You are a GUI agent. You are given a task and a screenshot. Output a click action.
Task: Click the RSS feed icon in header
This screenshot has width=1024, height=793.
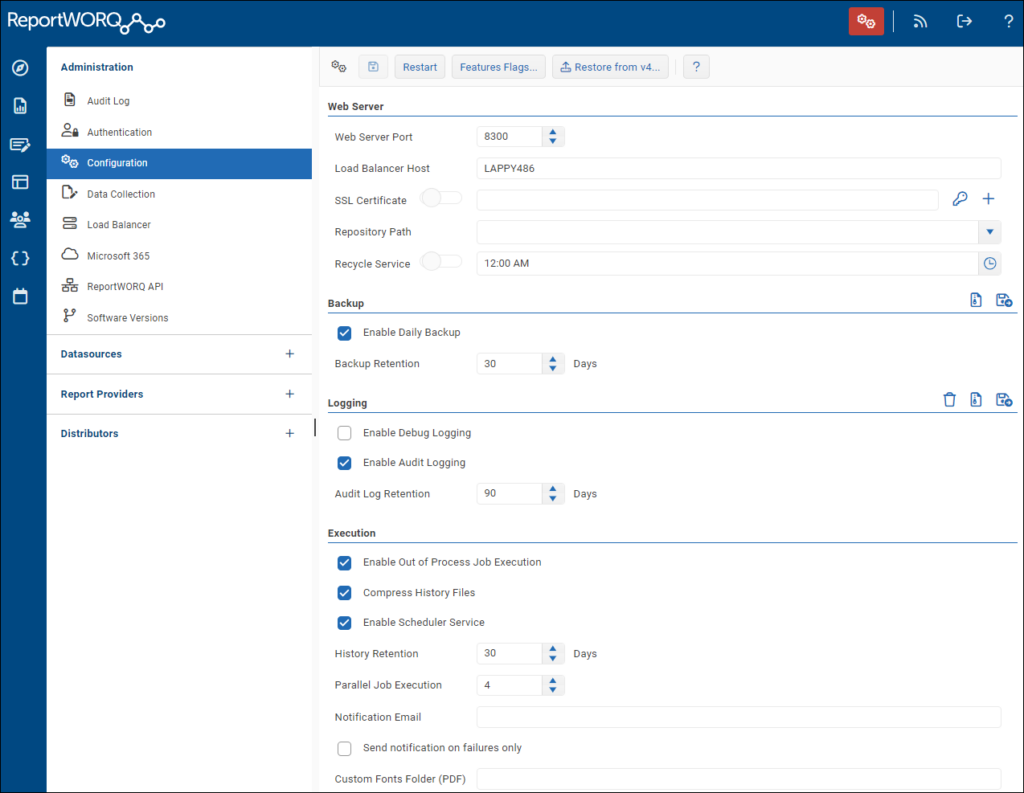point(920,22)
